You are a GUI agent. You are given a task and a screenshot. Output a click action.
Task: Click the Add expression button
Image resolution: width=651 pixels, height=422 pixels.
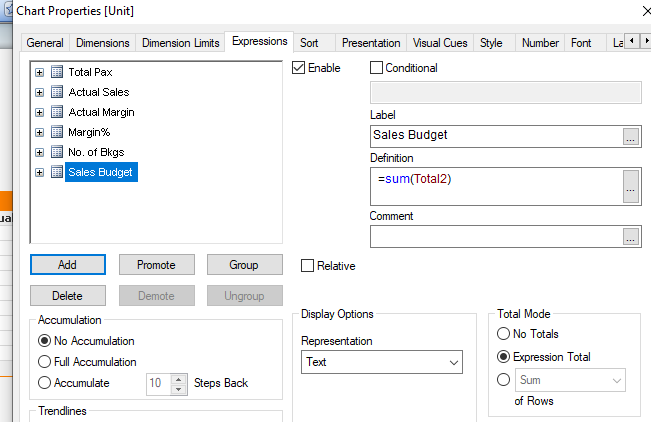pyautogui.click(x=68, y=265)
